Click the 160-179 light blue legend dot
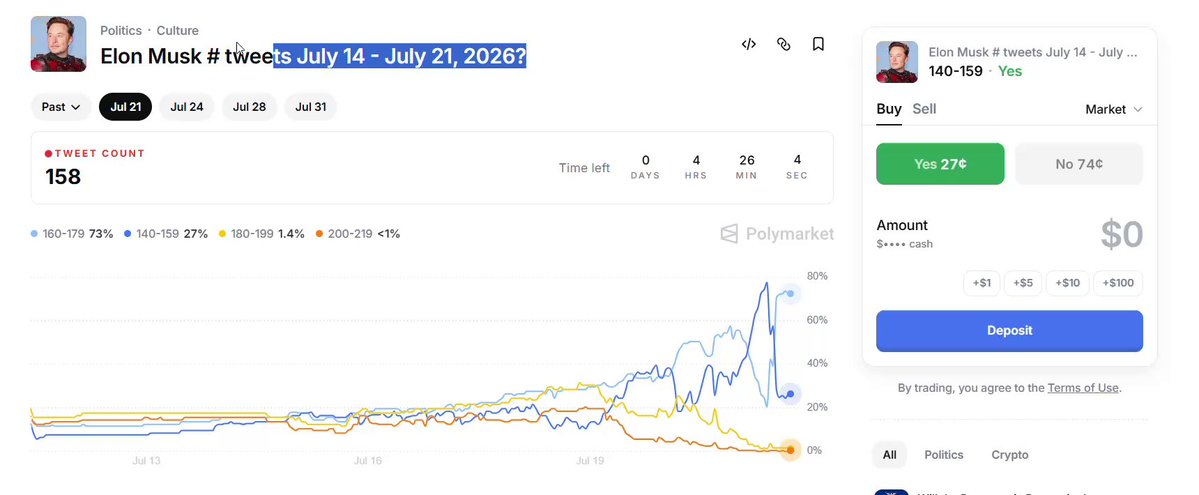The width and height of the screenshot is (1199, 495). point(34,233)
